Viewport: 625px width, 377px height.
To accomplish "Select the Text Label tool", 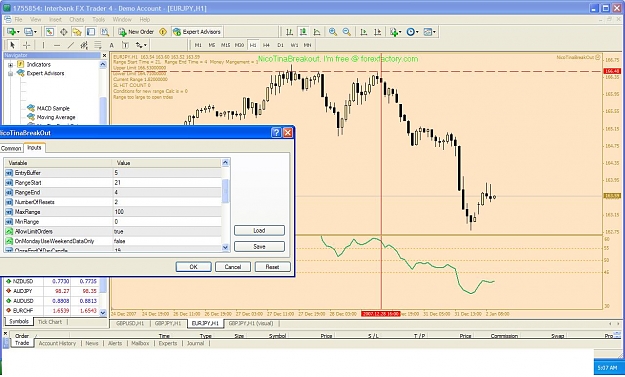I will click(125, 45).
